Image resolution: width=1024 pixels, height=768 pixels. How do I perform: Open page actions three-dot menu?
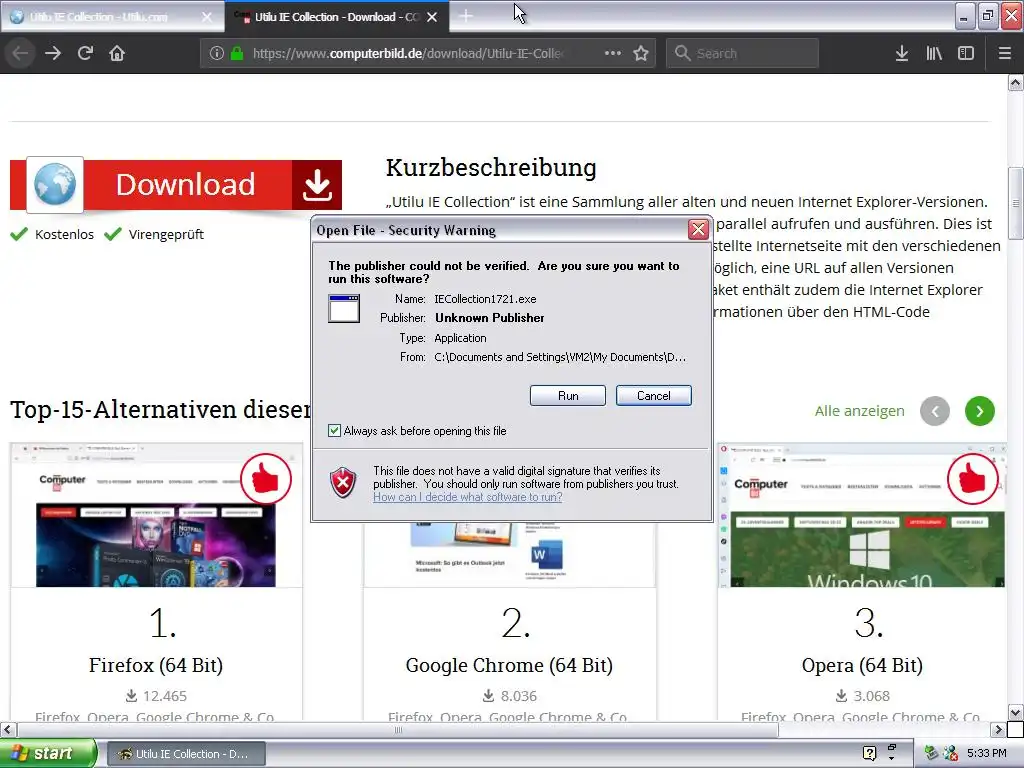613,53
